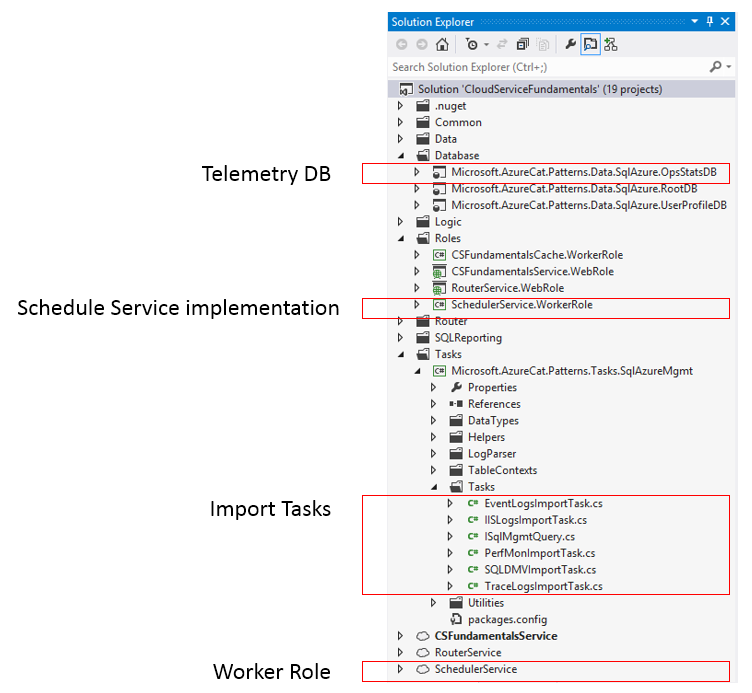Click the folder icon next to Data
The width and height of the screenshot is (752, 693).
(423, 139)
